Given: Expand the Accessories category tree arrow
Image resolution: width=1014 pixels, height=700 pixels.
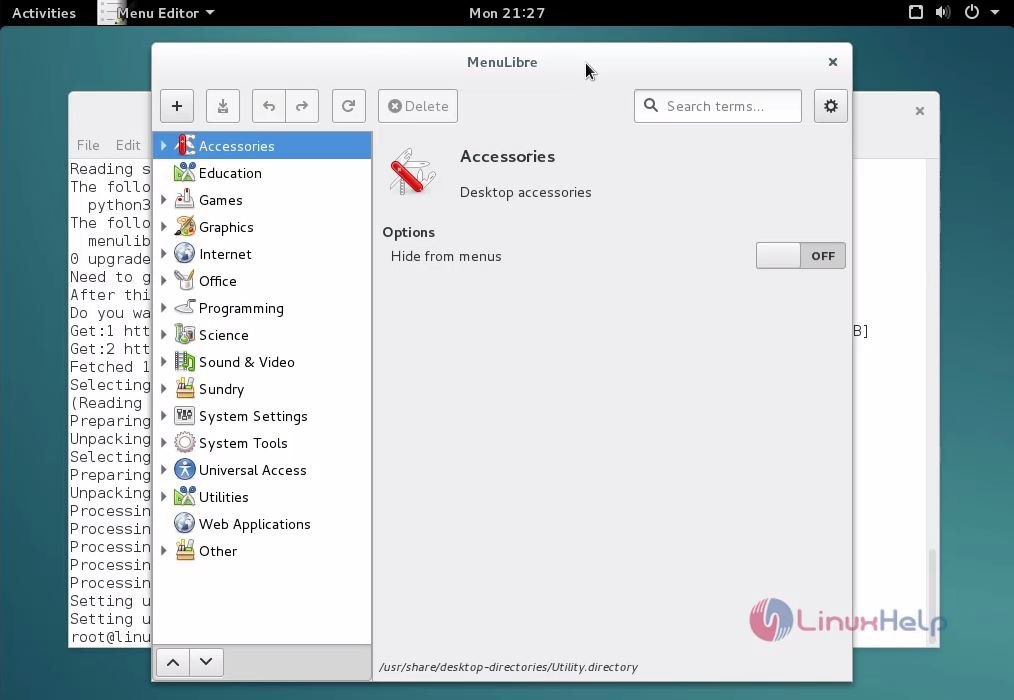Looking at the screenshot, I should click(164, 146).
